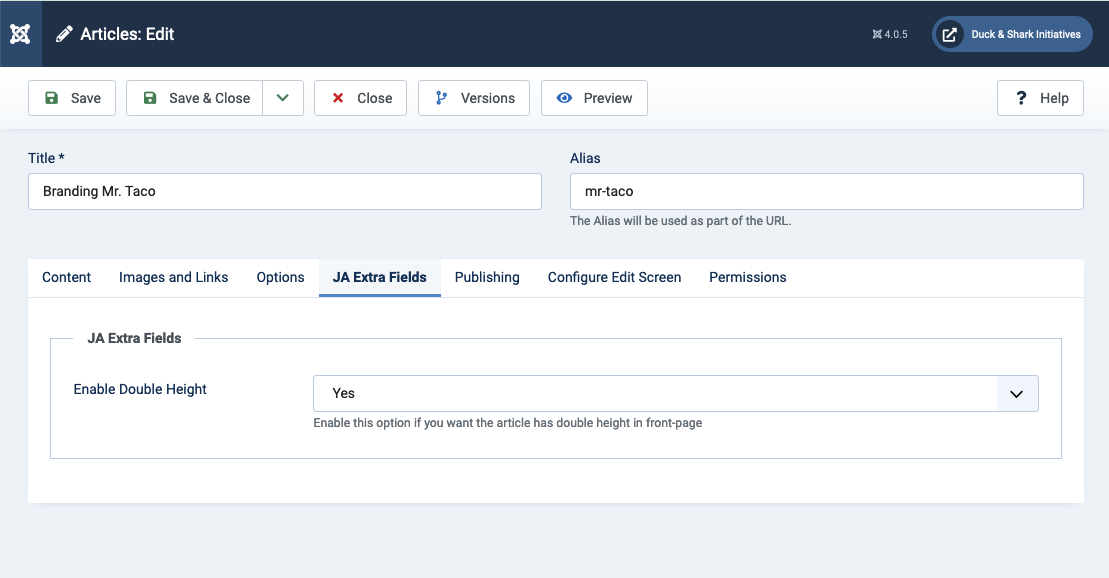Click the Save button
The width and height of the screenshot is (1109, 578).
[x=72, y=98]
